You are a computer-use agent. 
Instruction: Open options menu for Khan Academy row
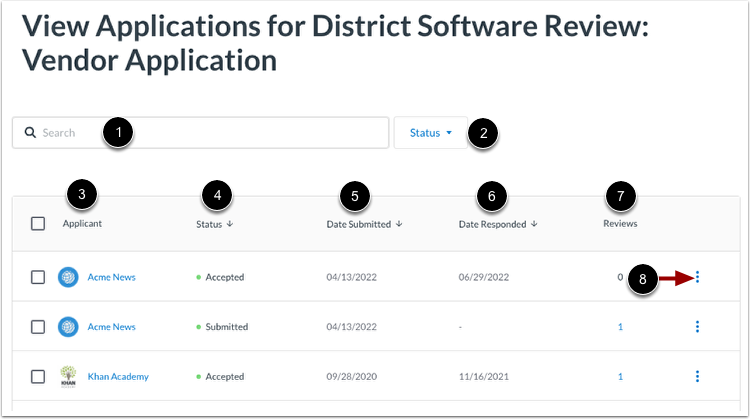click(697, 376)
